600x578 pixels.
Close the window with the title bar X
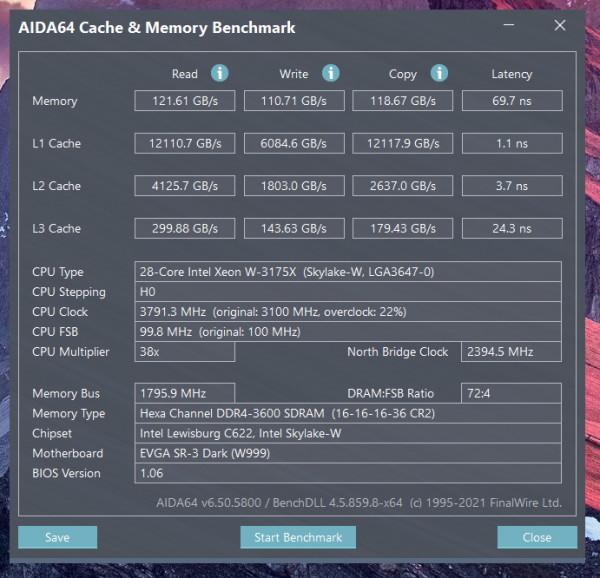click(558, 27)
